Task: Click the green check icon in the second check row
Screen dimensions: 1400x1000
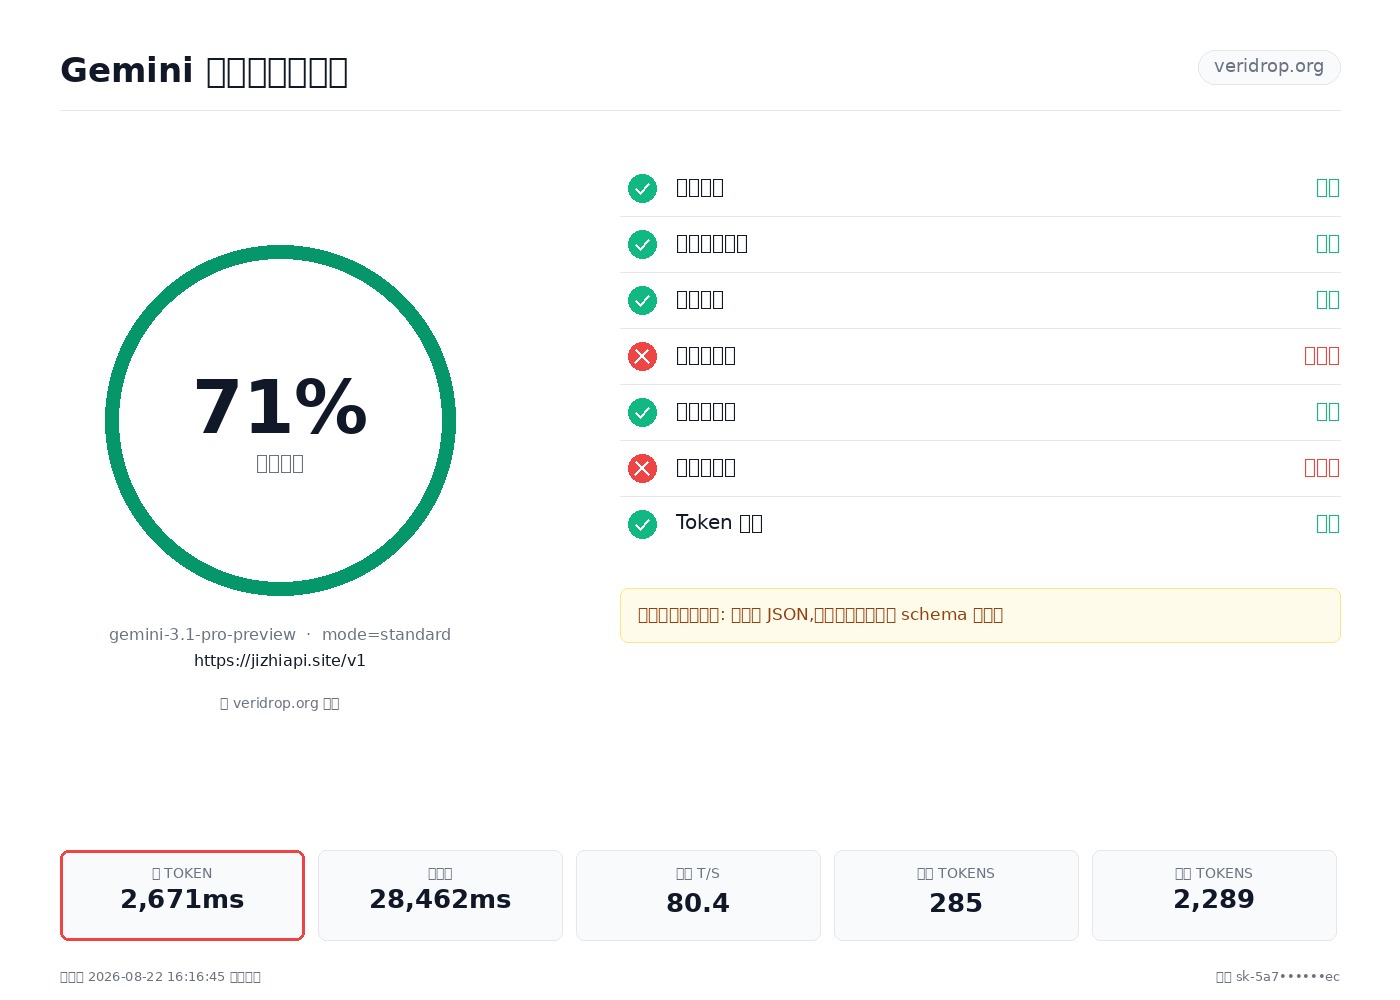Action: [x=642, y=244]
